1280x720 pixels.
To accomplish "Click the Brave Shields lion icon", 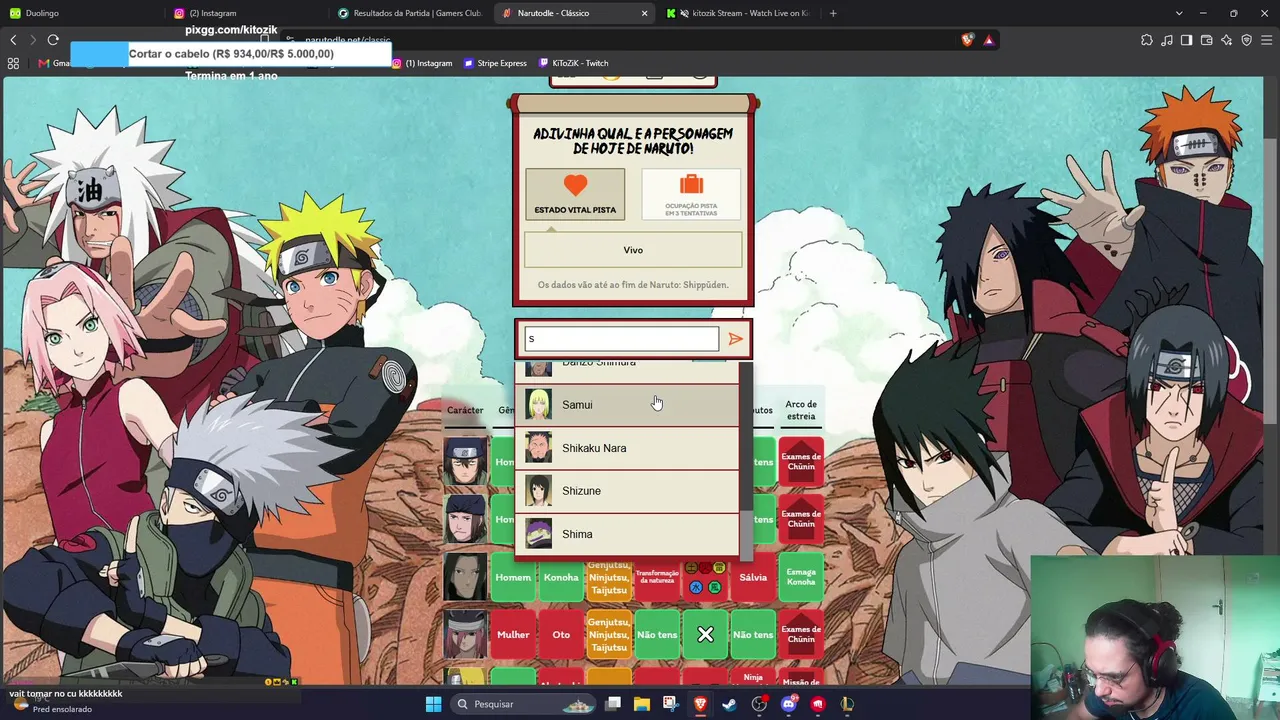I will click(967, 40).
